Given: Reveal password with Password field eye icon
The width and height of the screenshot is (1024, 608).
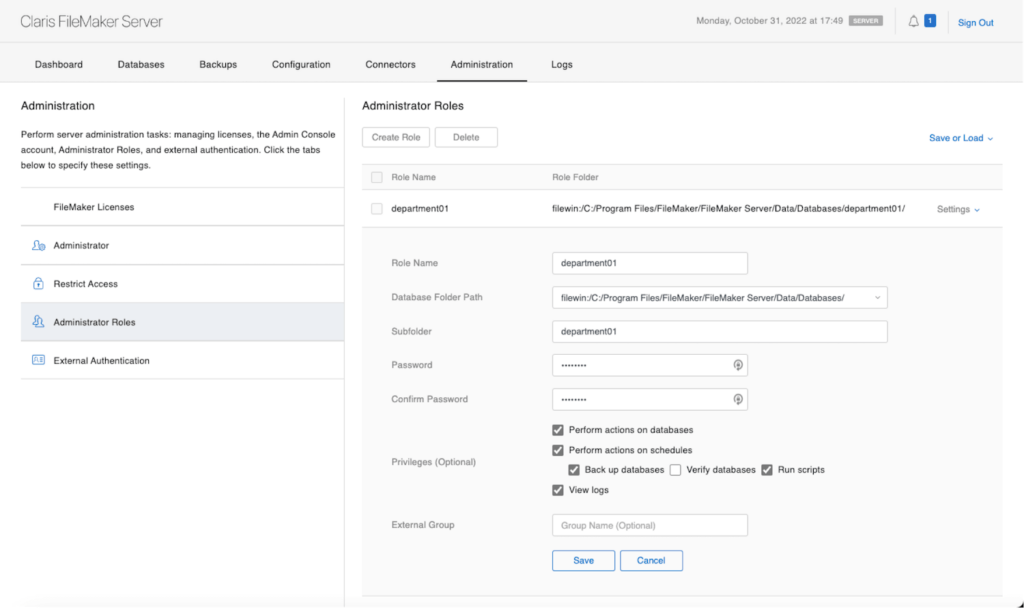Looking at the screenshot, I should pos(737,365).
